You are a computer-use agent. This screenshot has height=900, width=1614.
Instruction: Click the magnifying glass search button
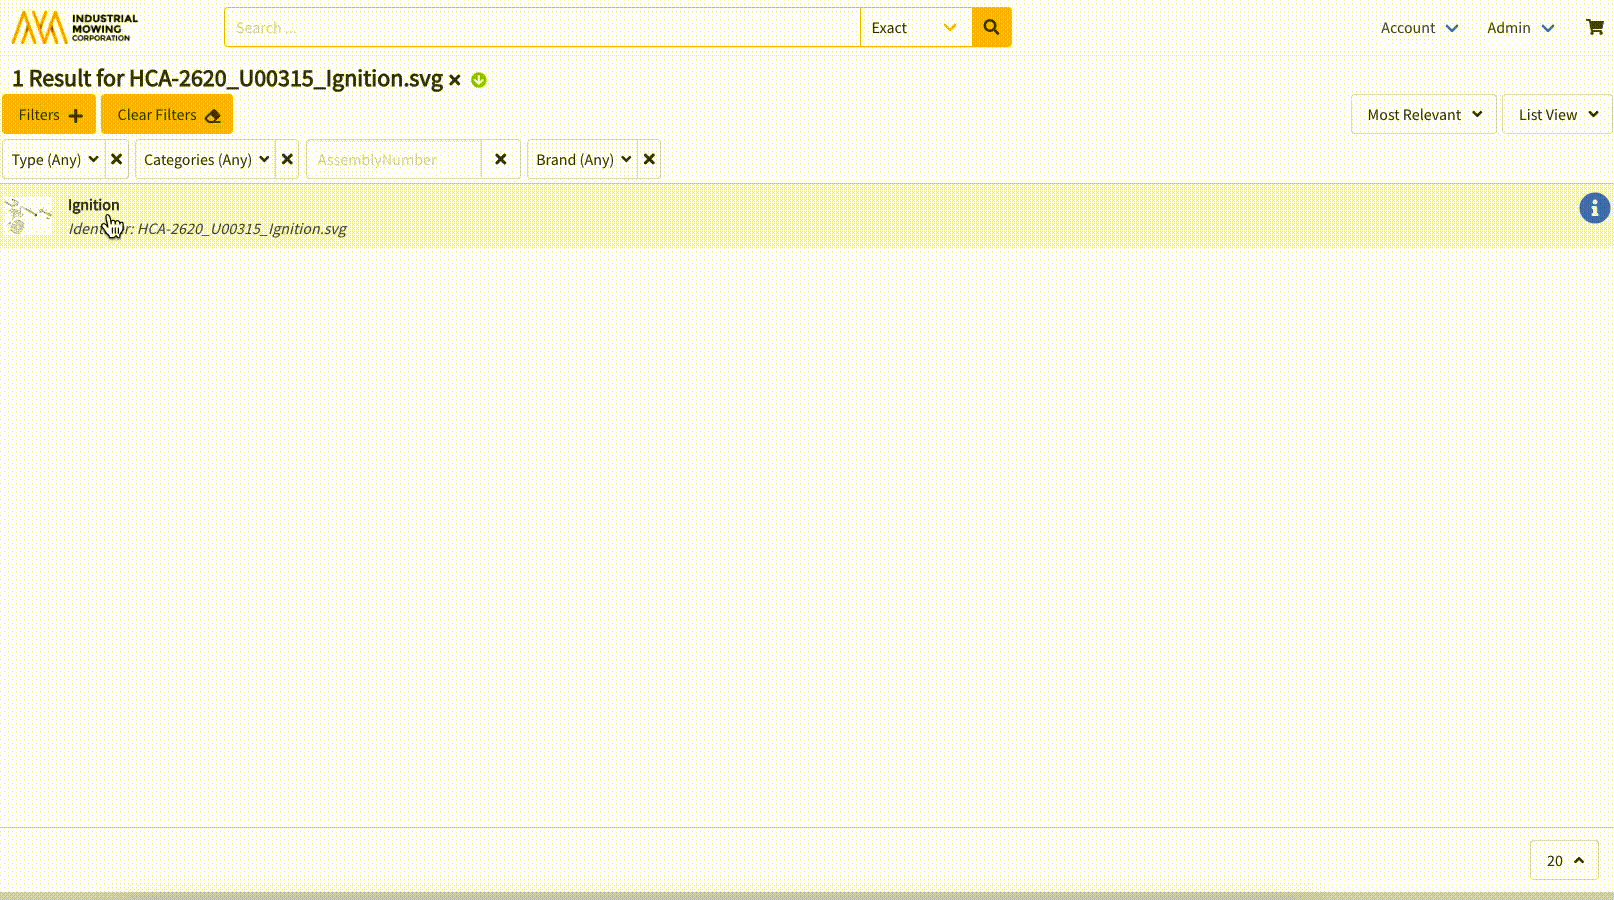[991, 27]
